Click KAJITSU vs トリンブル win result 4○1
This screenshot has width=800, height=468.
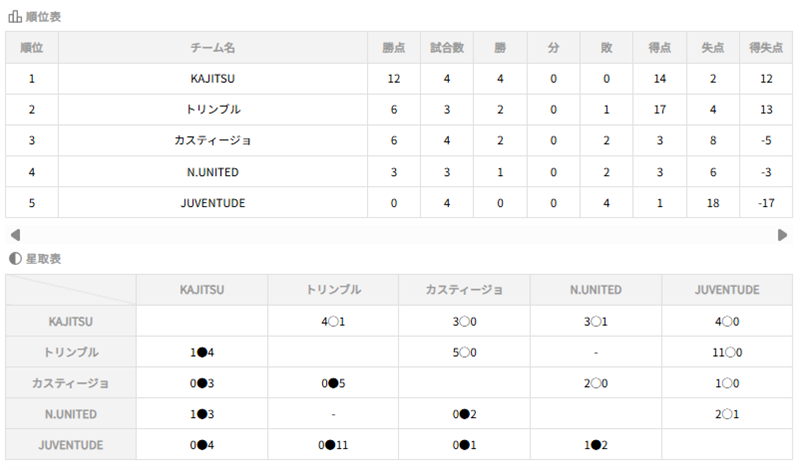coord(333,321)
